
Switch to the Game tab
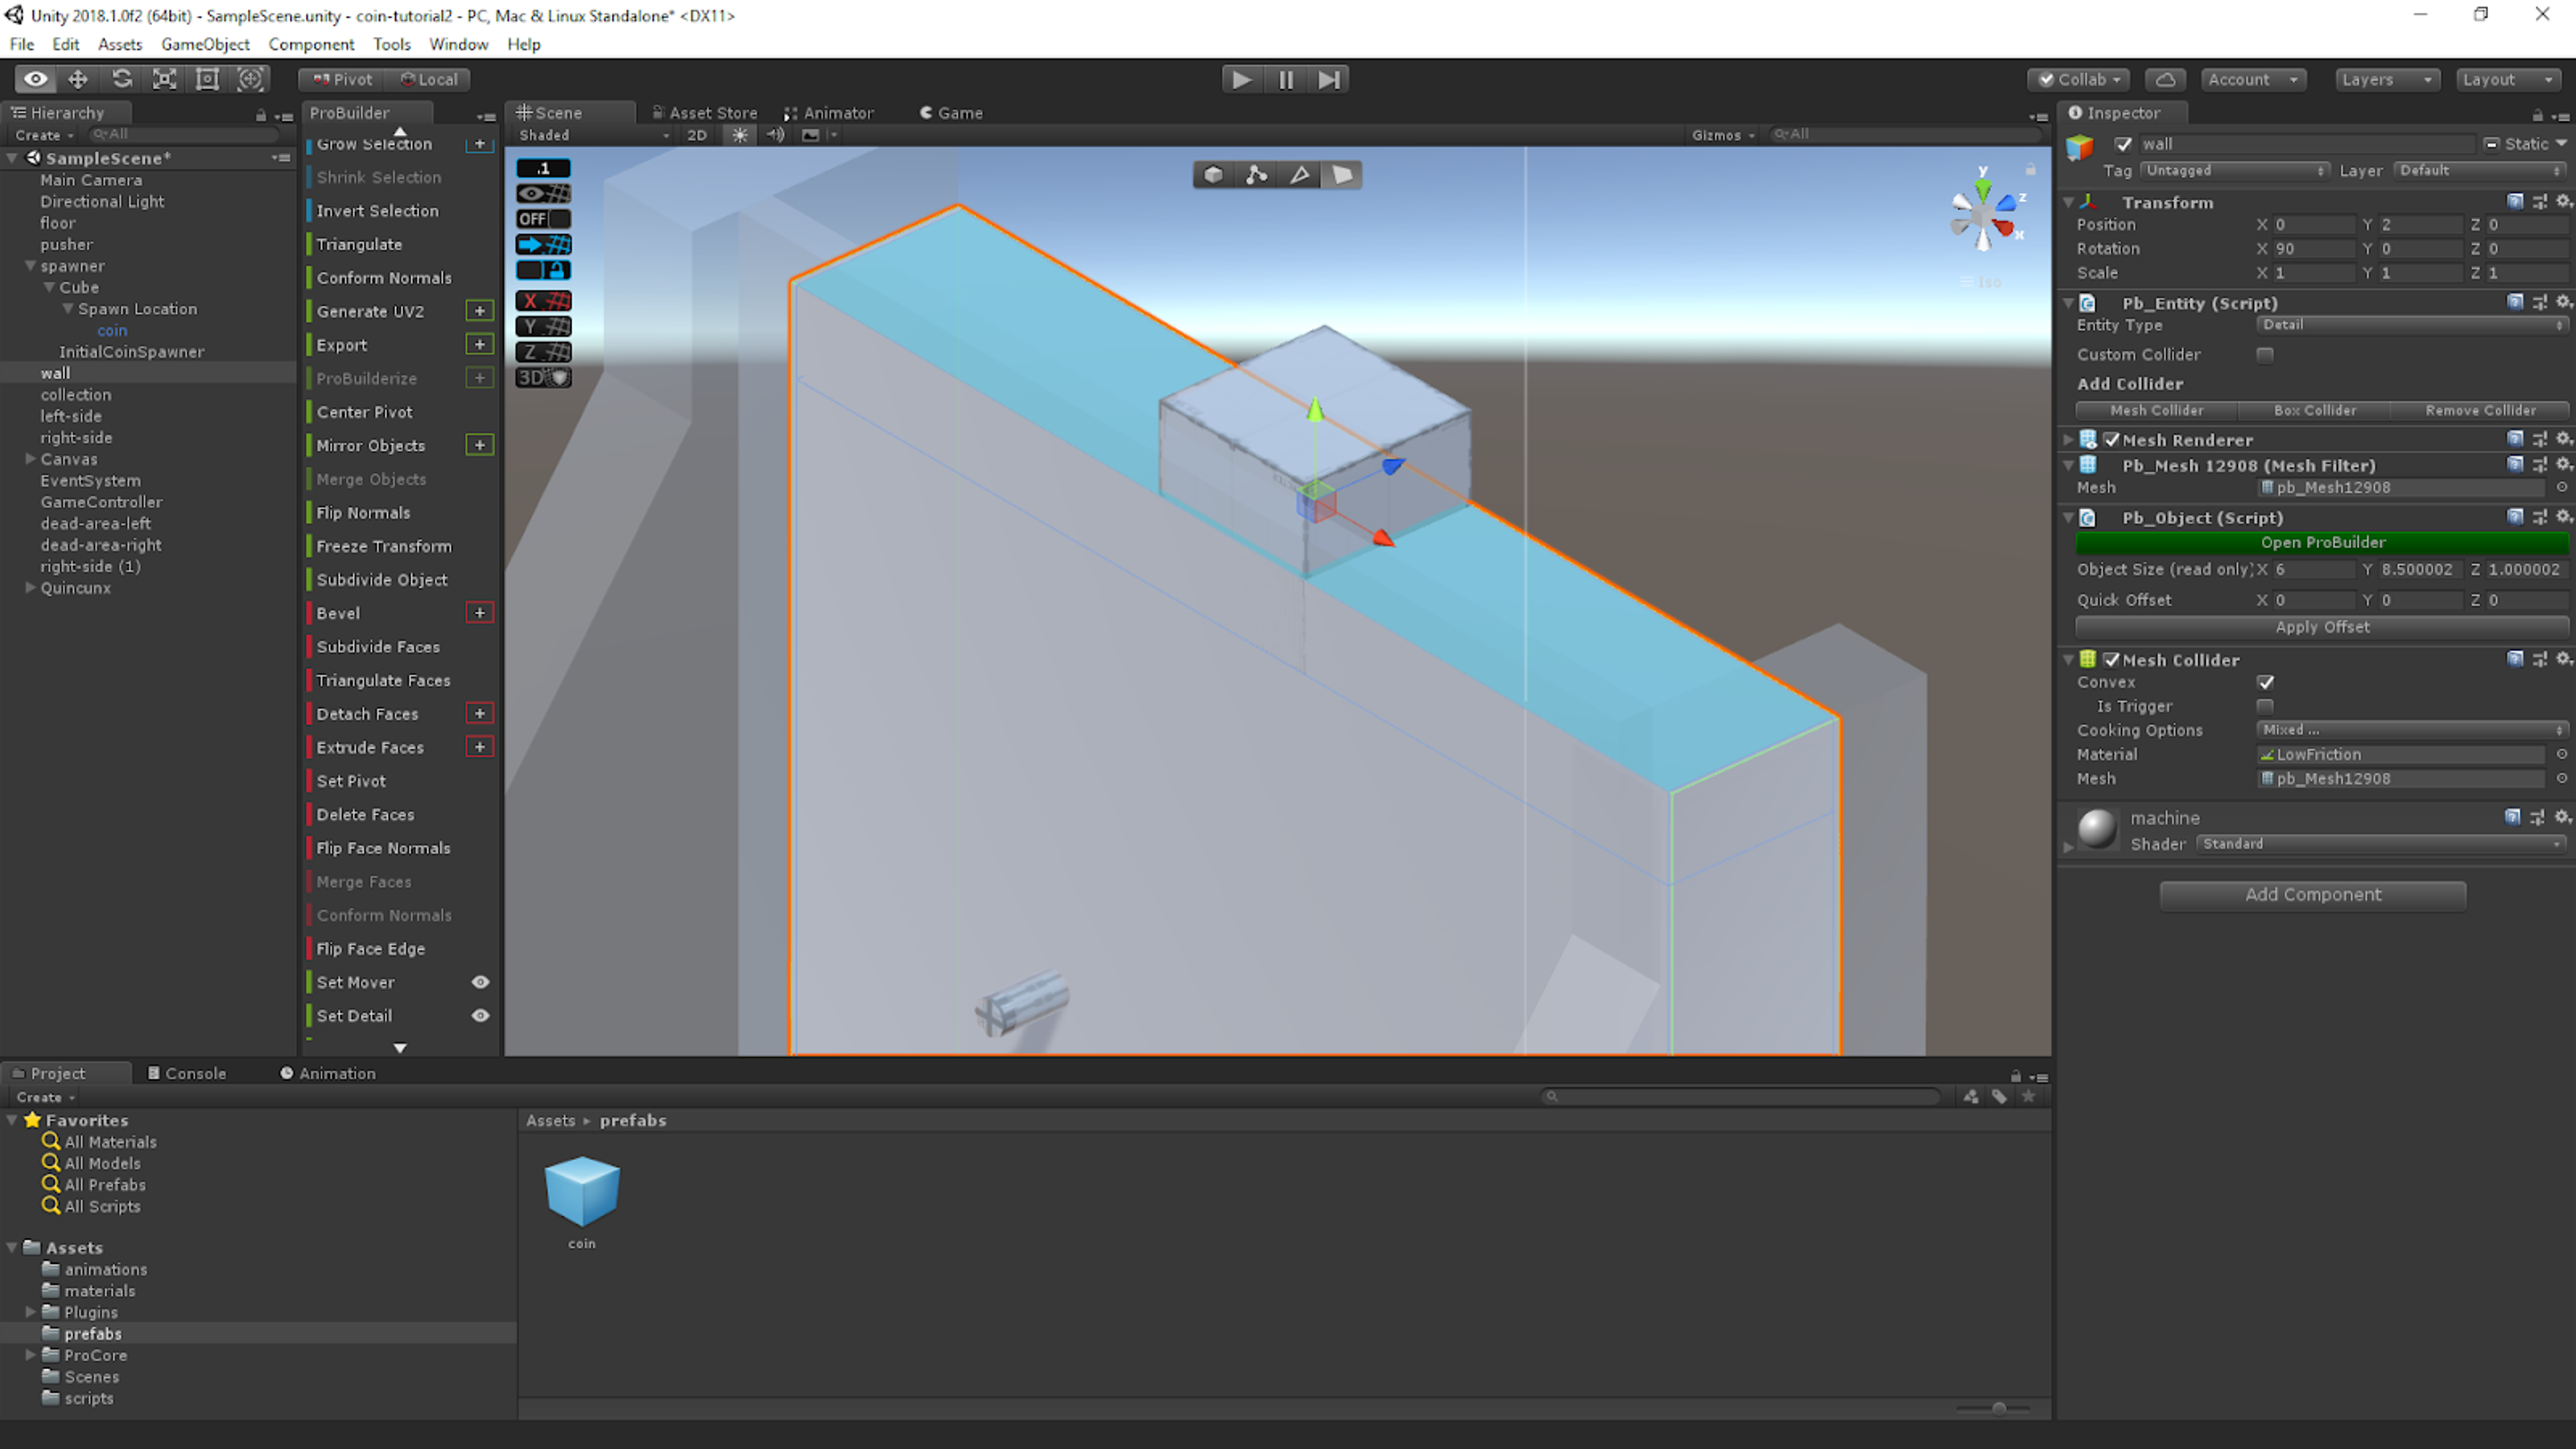coord(951,113)
